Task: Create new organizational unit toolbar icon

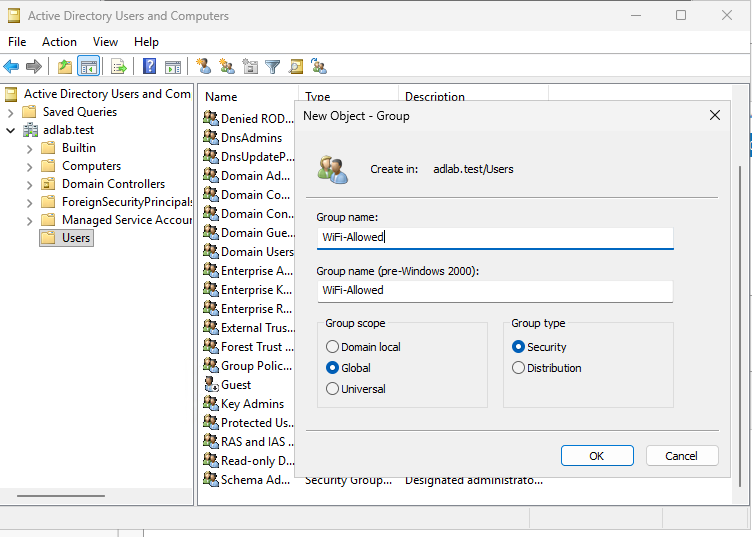Action: [x=250, y=66]
